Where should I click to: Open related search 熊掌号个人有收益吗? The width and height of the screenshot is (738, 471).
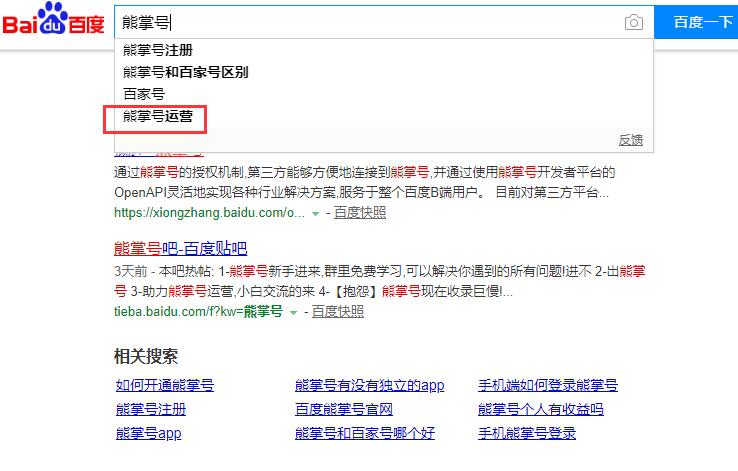coord(541,409)
